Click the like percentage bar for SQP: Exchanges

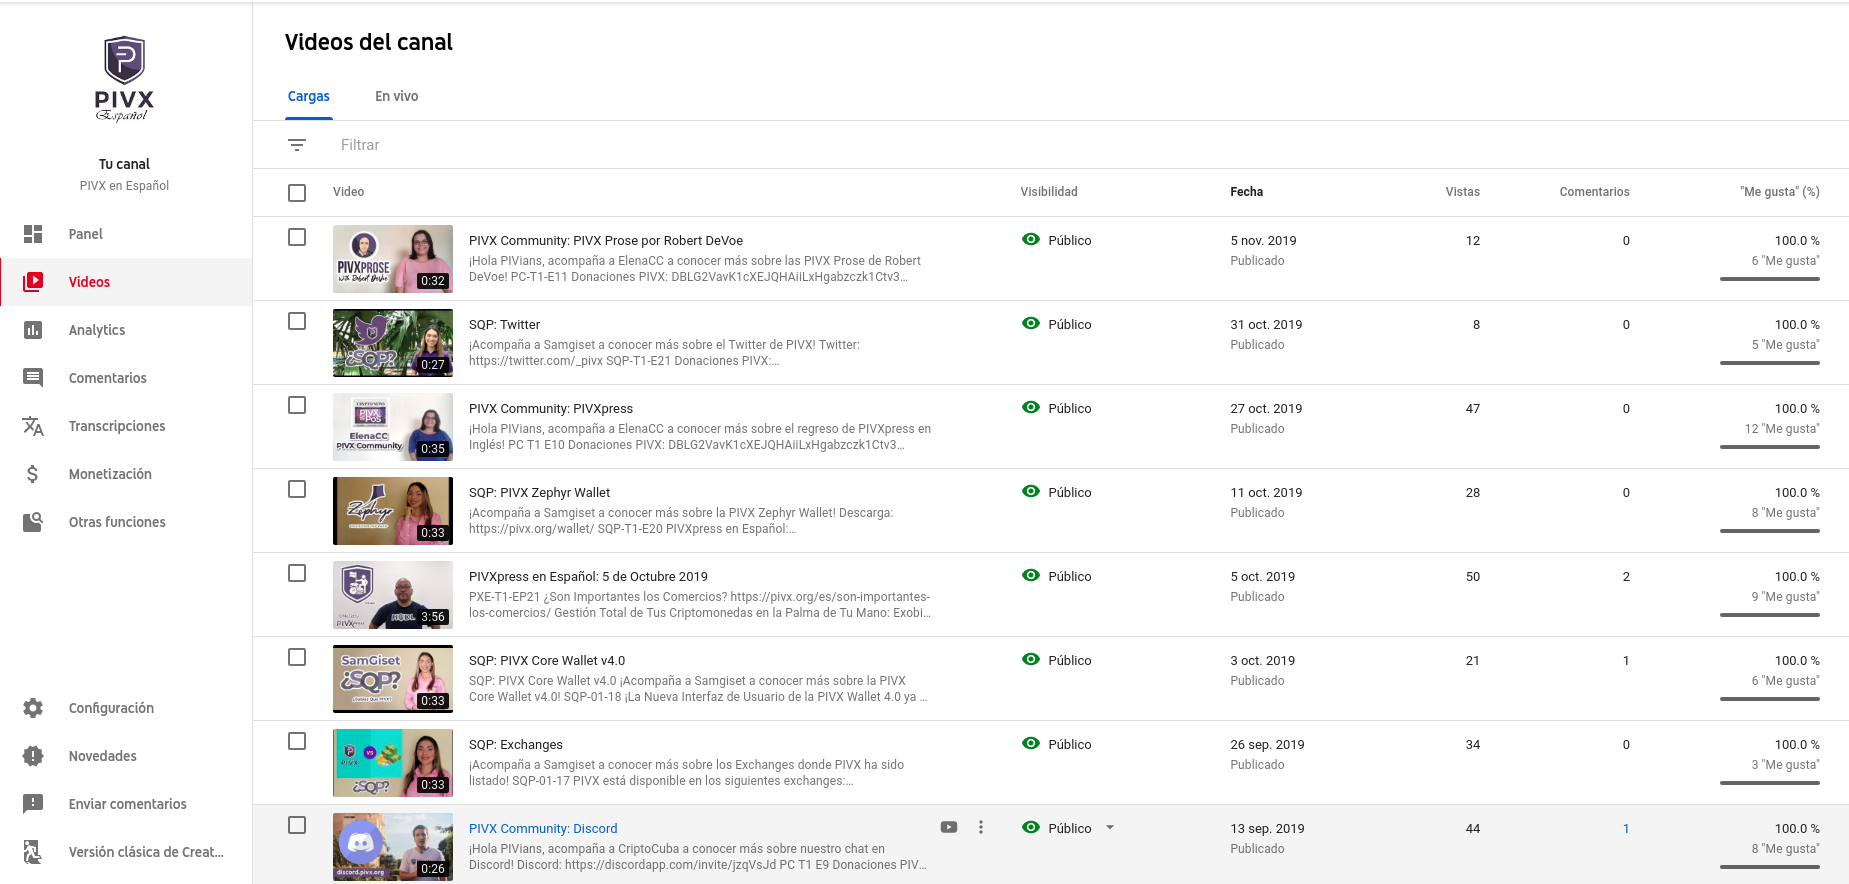pos(1769,783)
